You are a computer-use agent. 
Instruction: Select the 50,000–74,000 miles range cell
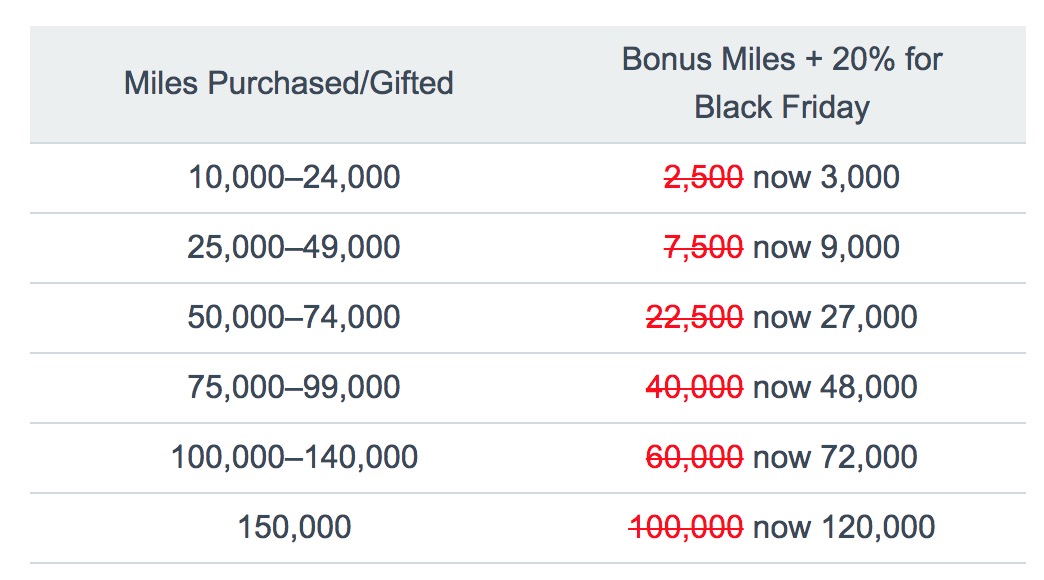tap(293, 317)
